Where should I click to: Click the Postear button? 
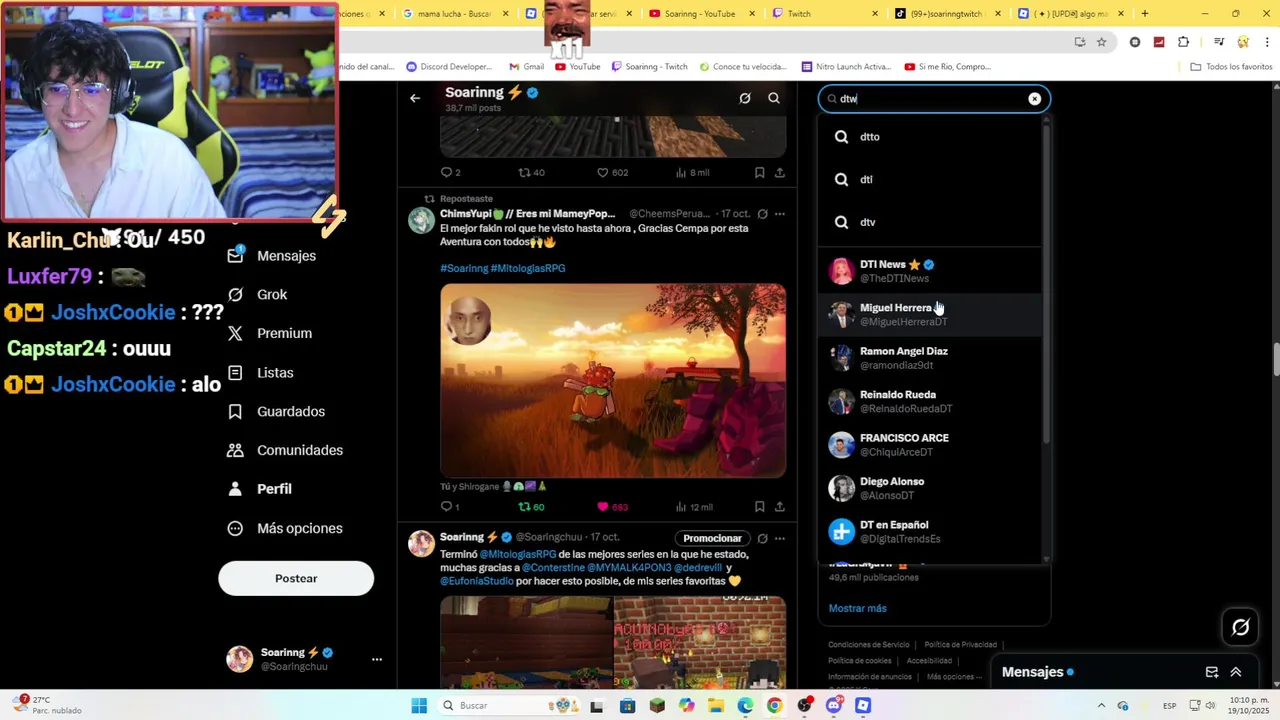(296, 578)
